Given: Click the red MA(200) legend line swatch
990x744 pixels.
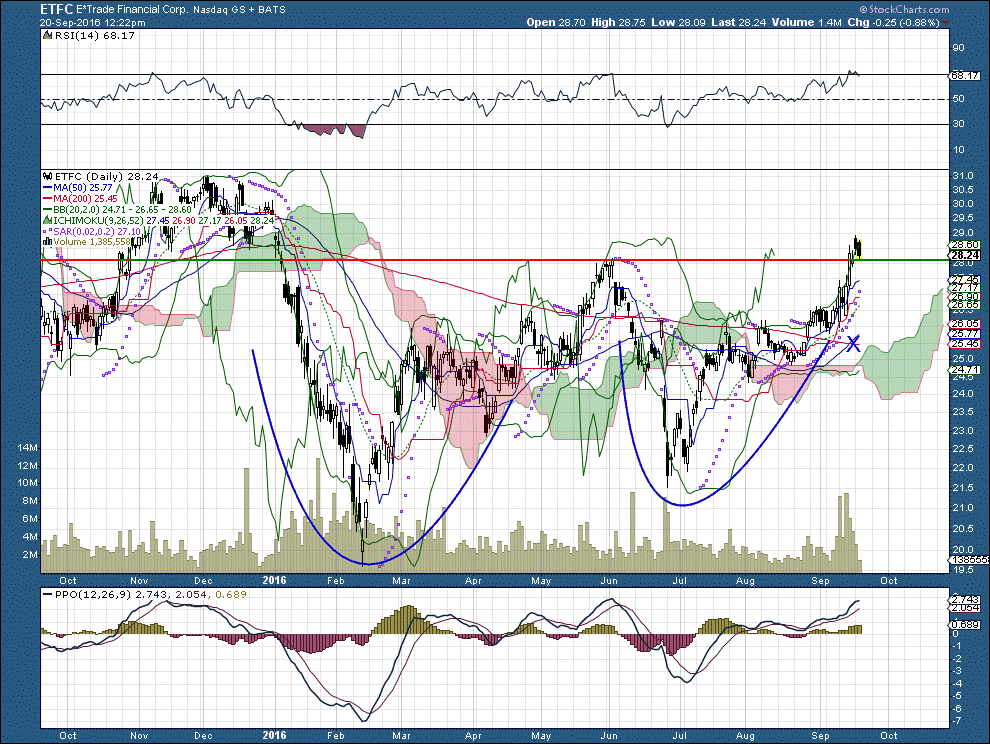Looking at the screenshot, I should pos(47,199).
